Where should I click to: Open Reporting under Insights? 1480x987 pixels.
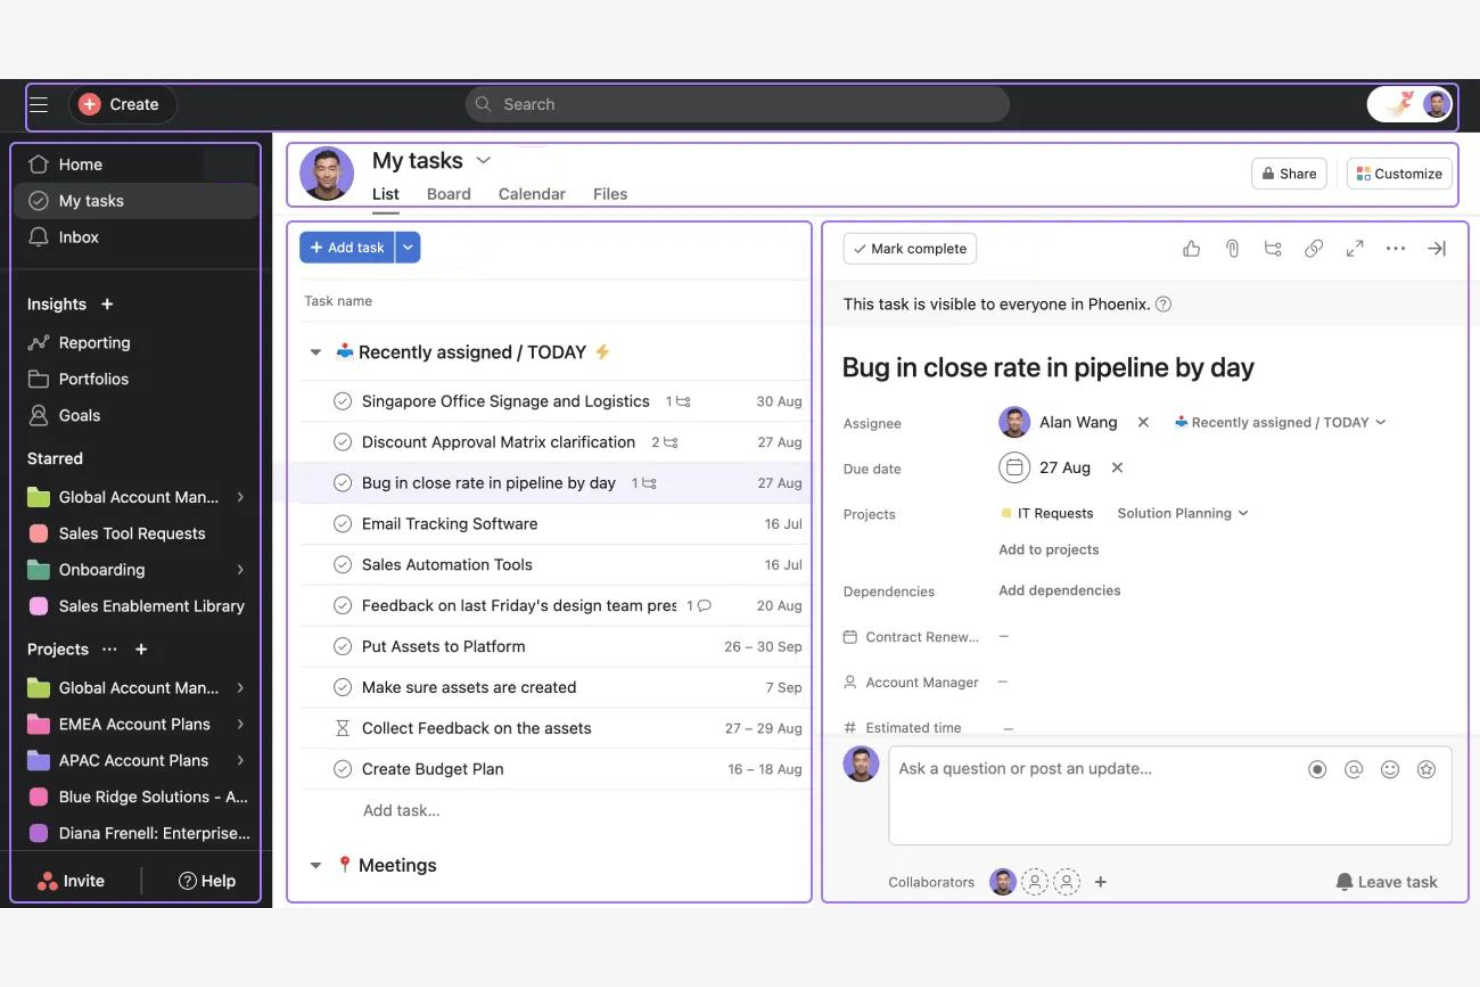(x=93, y=342)
